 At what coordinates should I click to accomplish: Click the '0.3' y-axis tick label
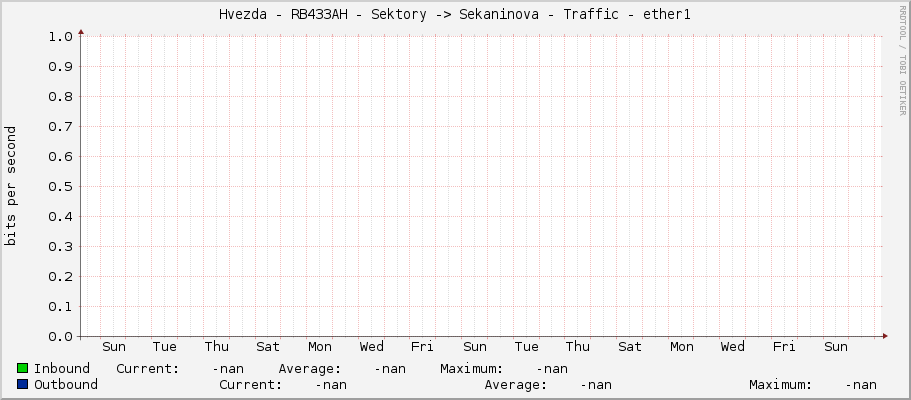pos(60,247)
